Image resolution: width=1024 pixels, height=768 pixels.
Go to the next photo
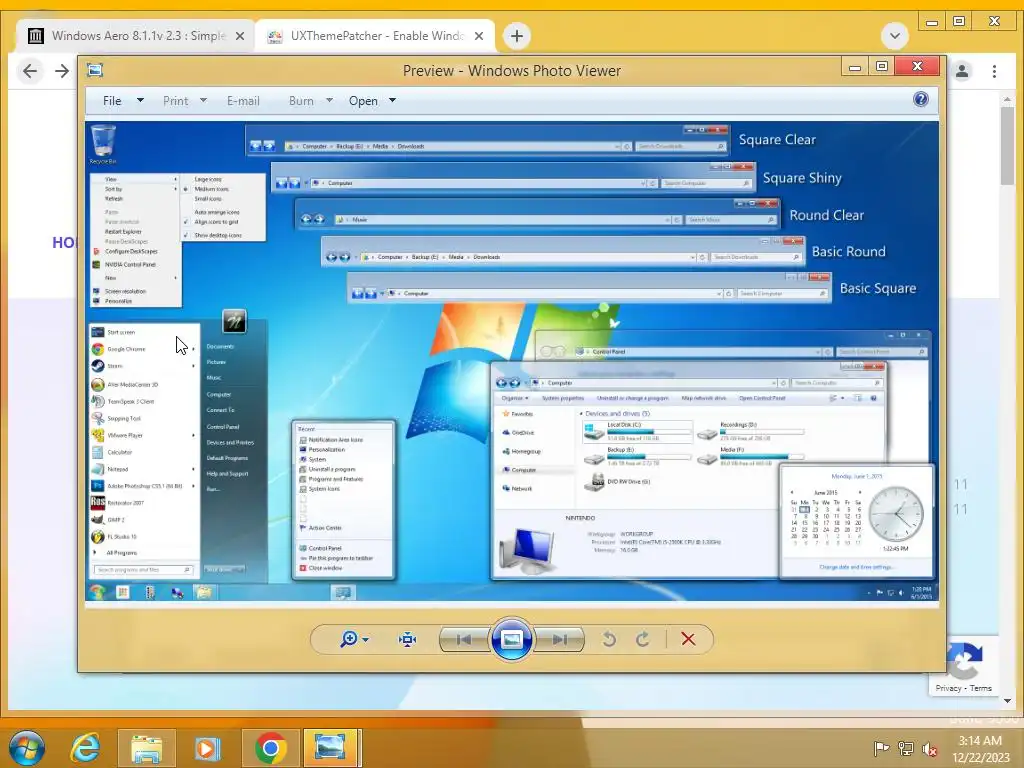(x=559, y=639)
